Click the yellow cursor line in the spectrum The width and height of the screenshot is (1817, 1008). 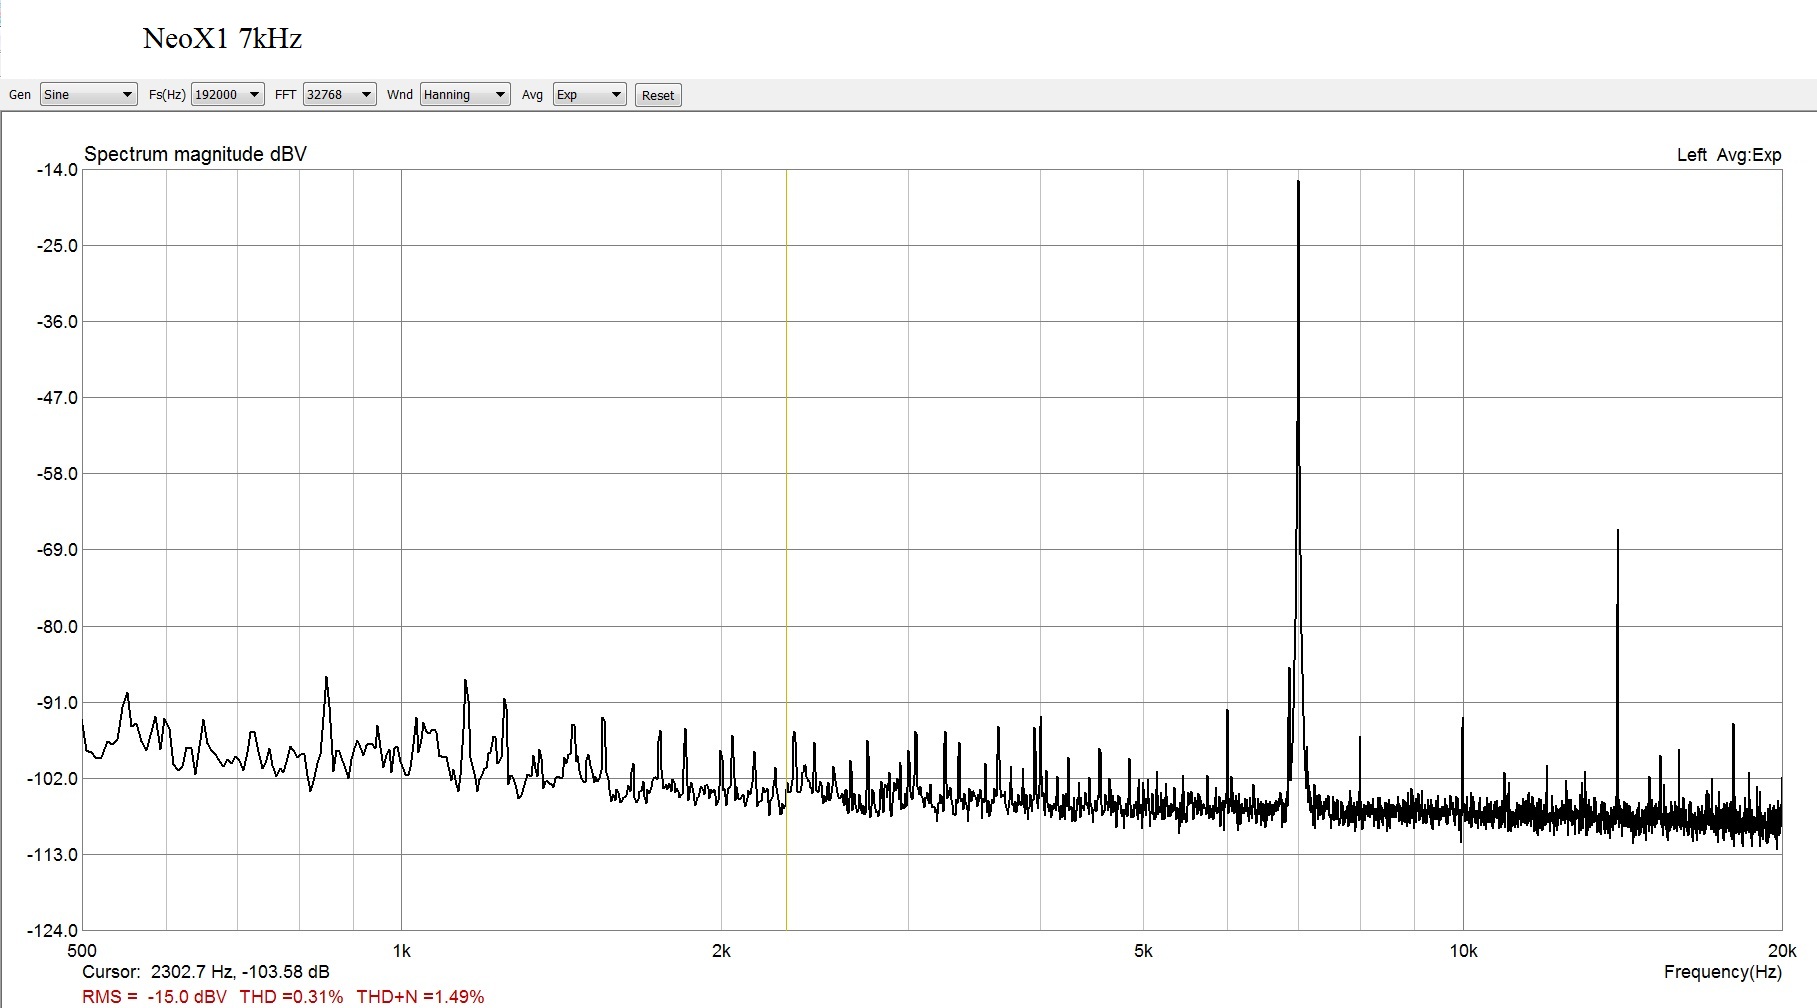[786, 550]
